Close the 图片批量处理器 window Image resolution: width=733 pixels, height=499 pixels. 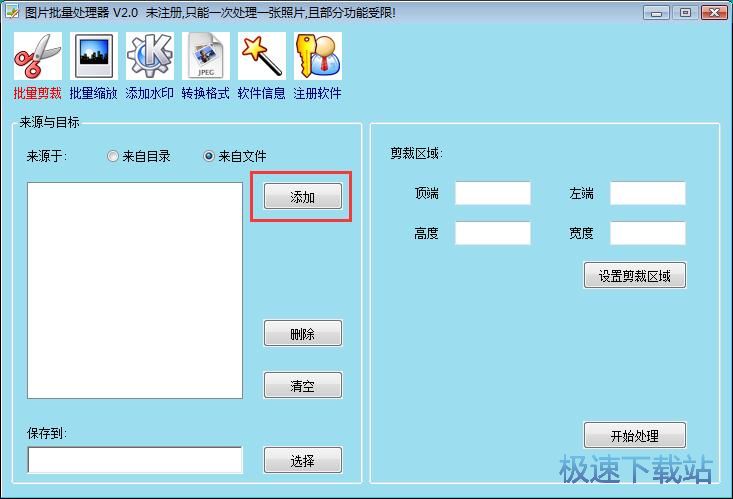coord(714,13)
